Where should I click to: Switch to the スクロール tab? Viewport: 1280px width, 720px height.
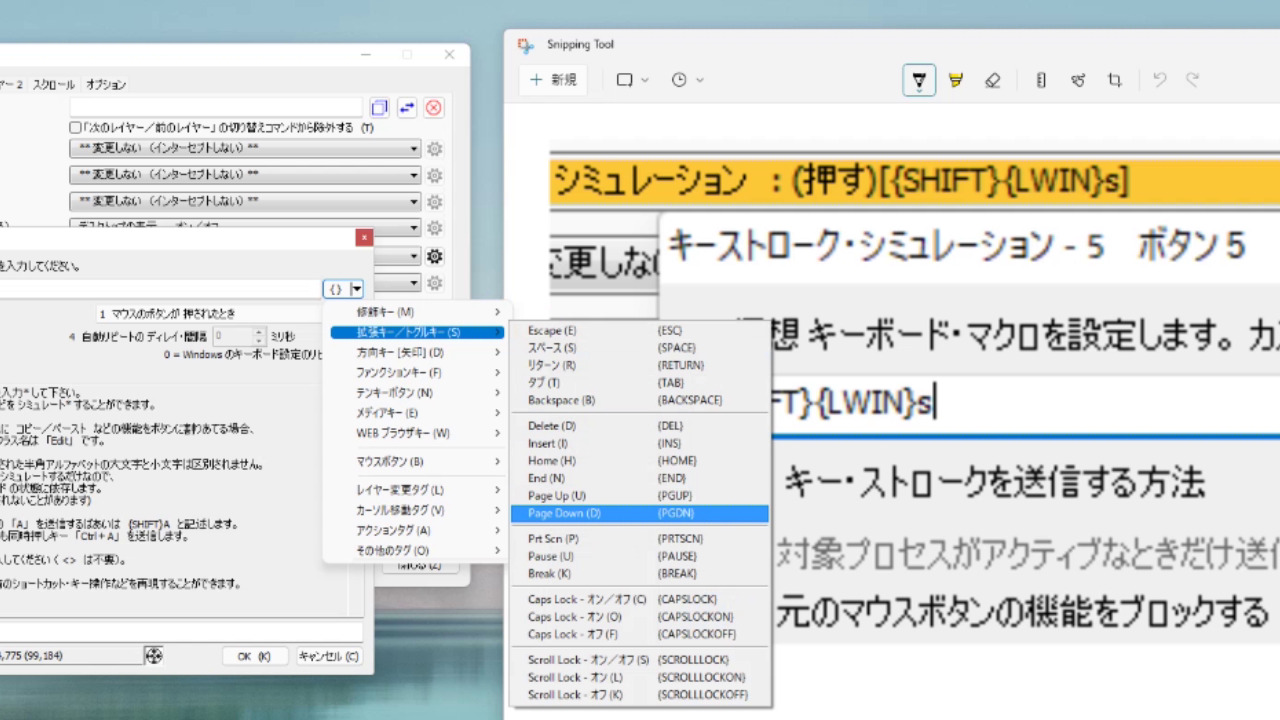53,85
